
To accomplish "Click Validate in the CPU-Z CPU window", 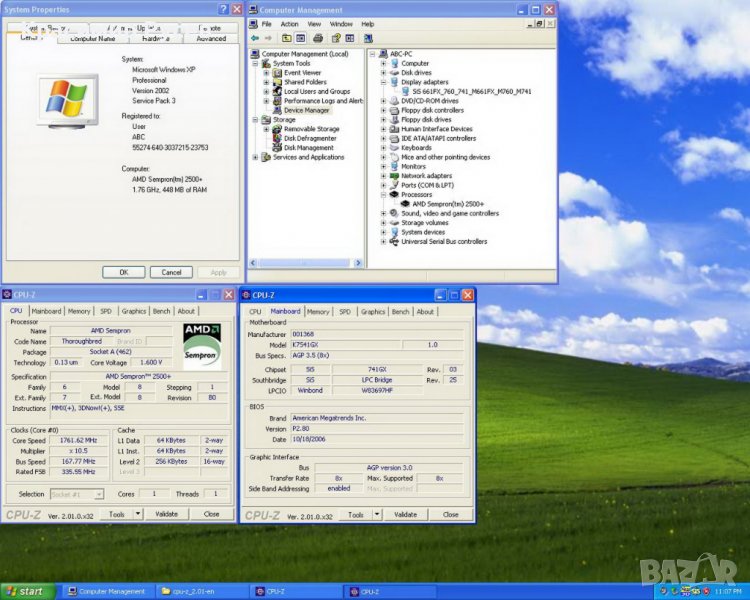I will click(167, 514).
